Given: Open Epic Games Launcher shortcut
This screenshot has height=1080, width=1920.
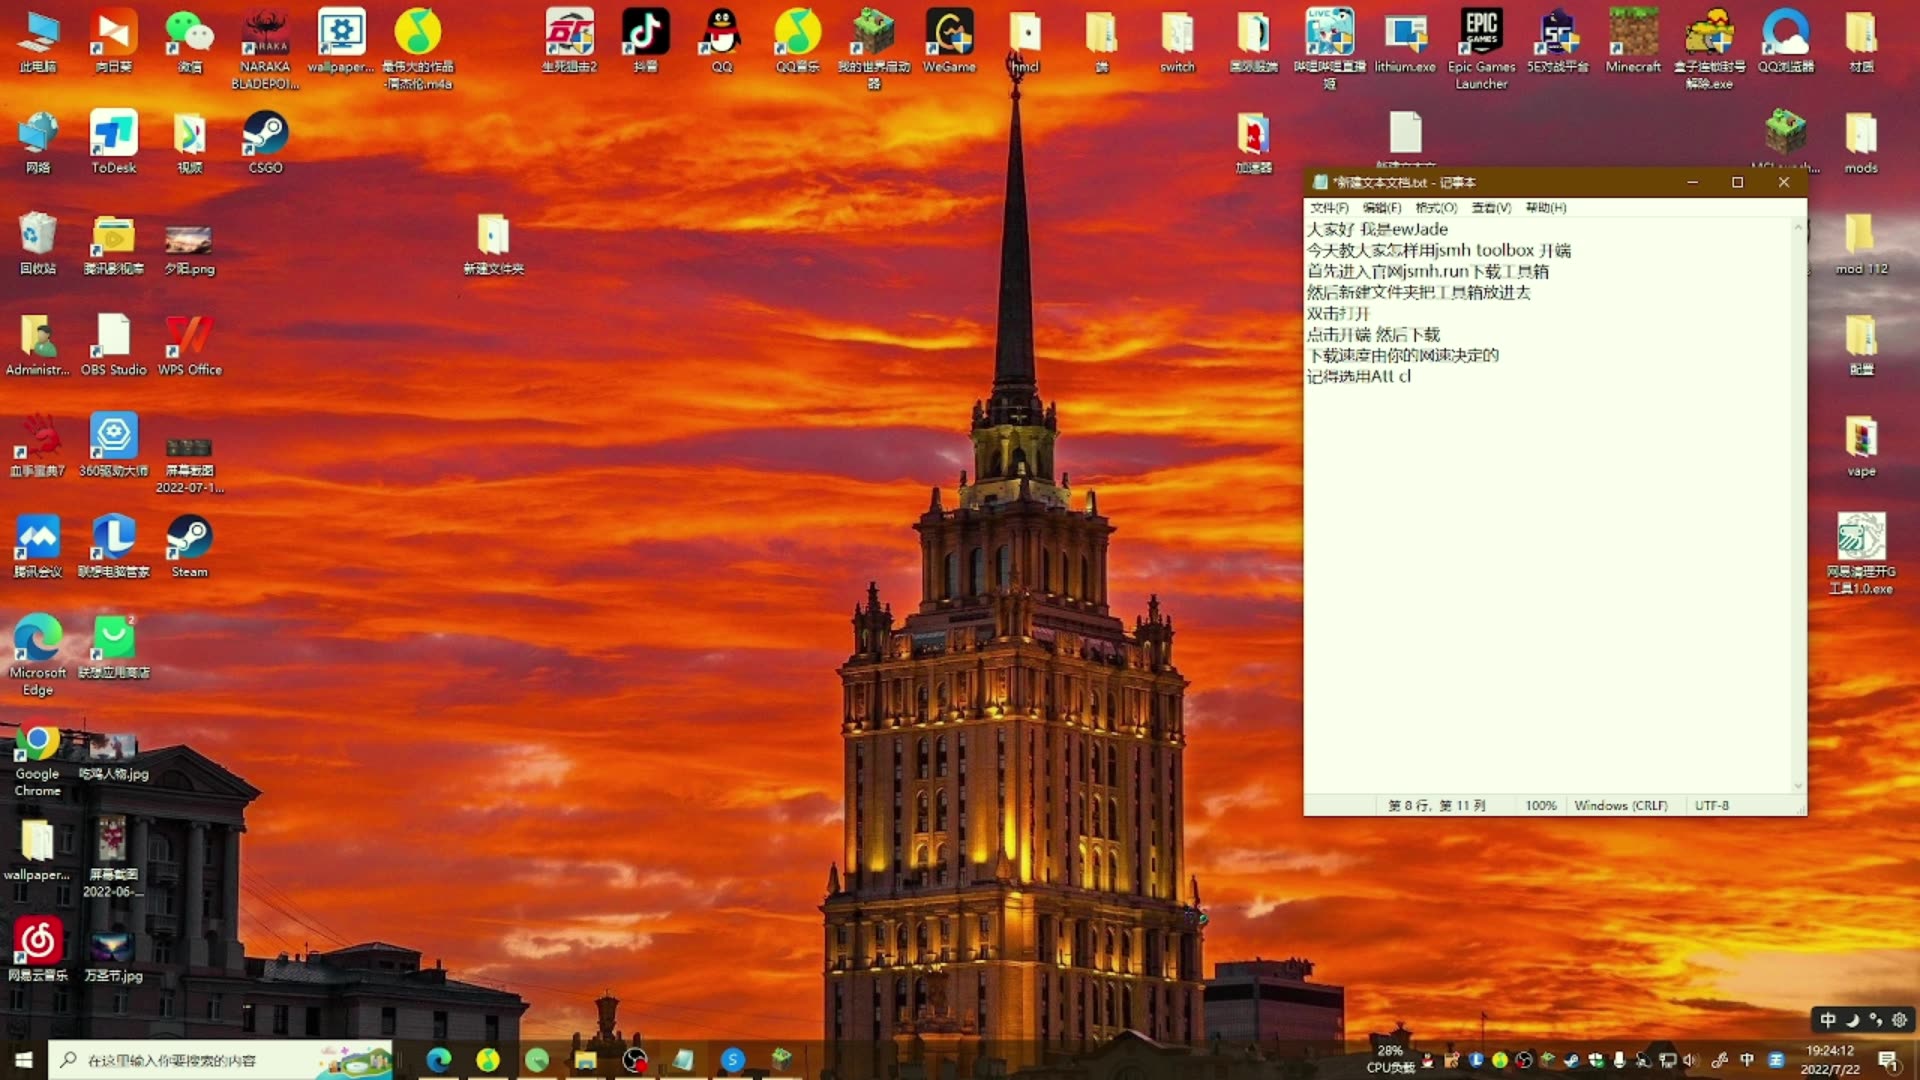Looking at the screenshot, I should point(1481,49).
